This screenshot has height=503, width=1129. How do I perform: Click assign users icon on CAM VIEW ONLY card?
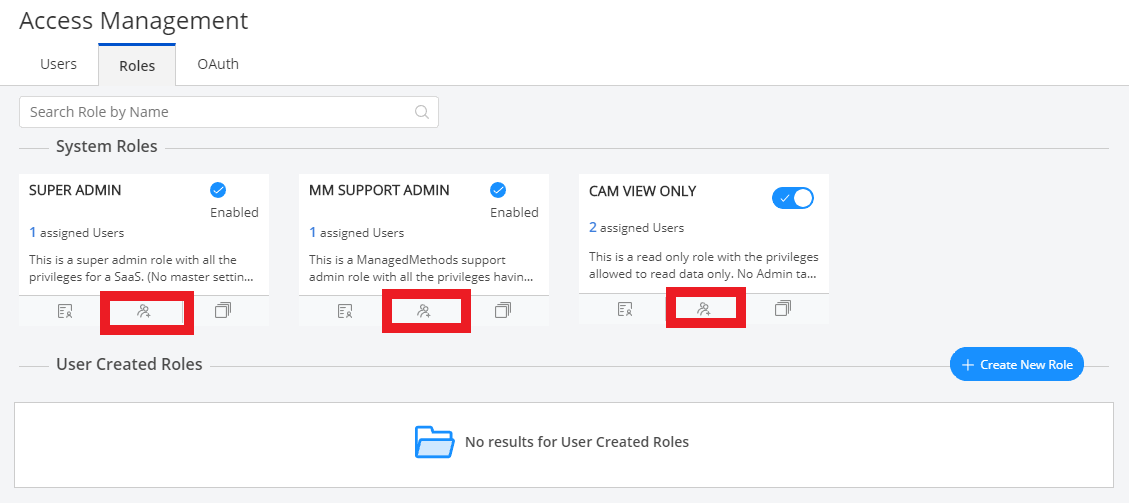pos(704,309)
